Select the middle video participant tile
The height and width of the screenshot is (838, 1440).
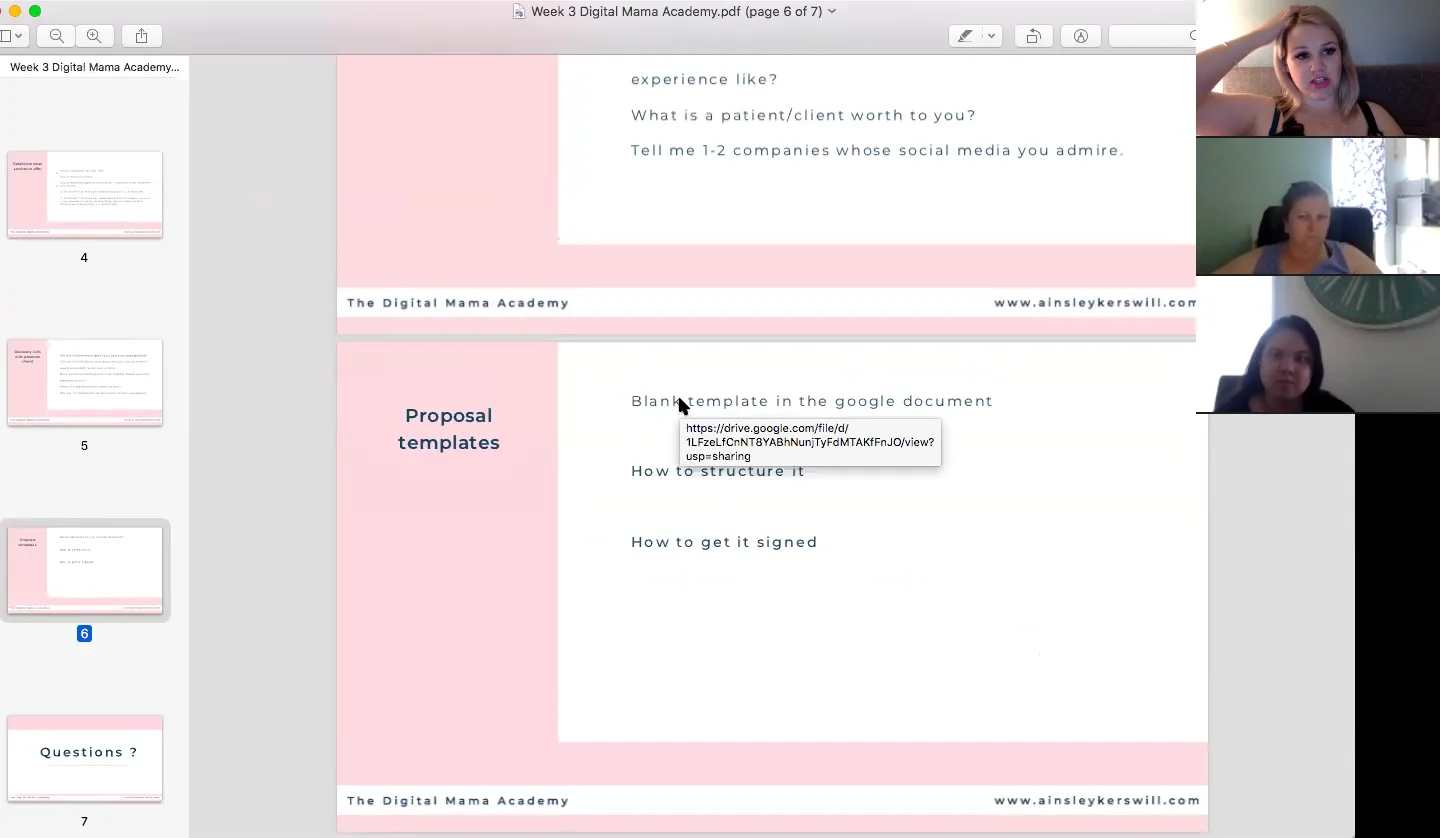(1318, 206)
